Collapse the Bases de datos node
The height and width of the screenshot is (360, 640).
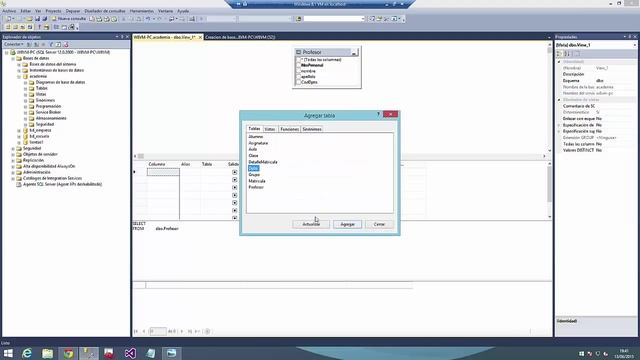click(x=13, y=58)
